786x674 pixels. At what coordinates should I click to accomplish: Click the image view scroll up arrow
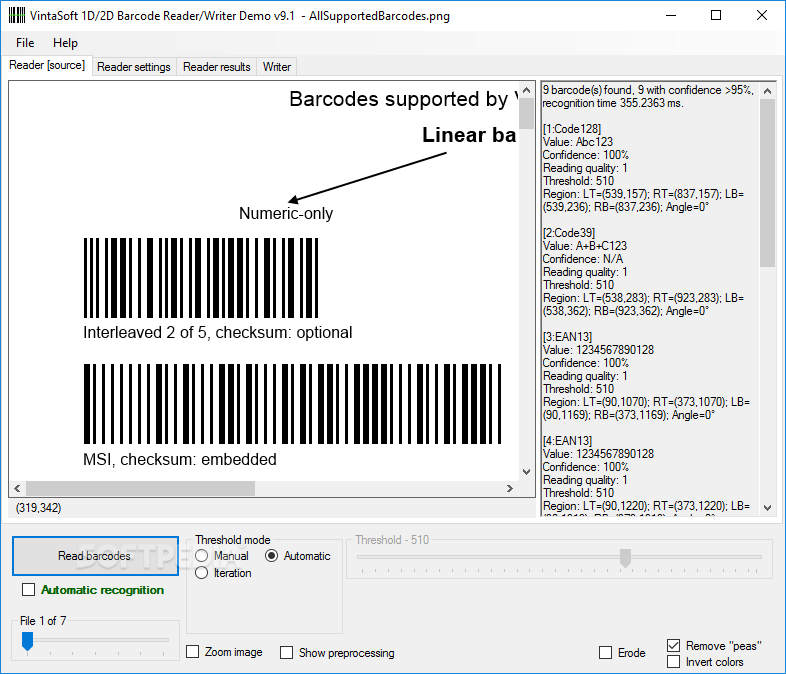pyautogui.click(x=526, y=90)
